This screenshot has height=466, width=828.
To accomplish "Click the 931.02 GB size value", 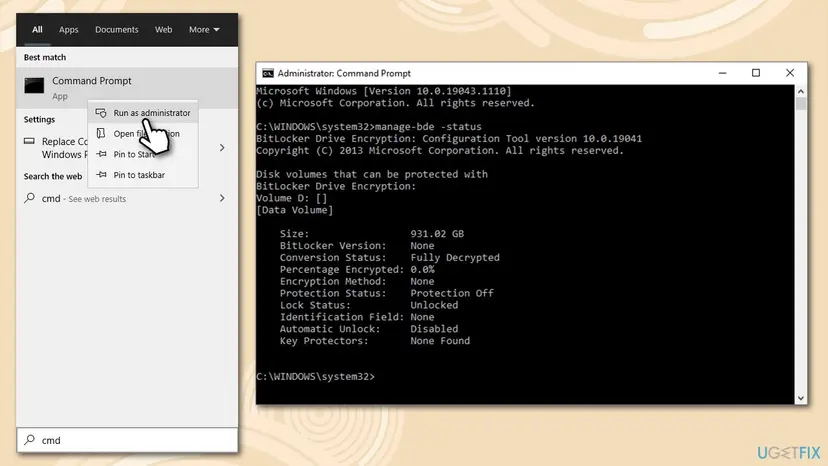I will [437, 234].
